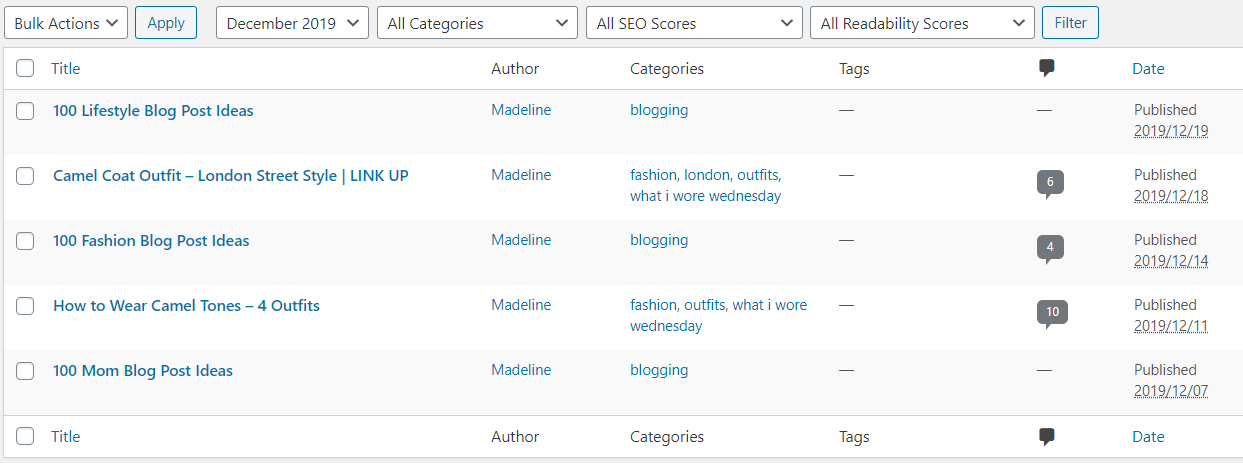Open the post 100 Lifestyle Blog Post Ideas
Viewport: 1243px width, 463px height.
153,111
